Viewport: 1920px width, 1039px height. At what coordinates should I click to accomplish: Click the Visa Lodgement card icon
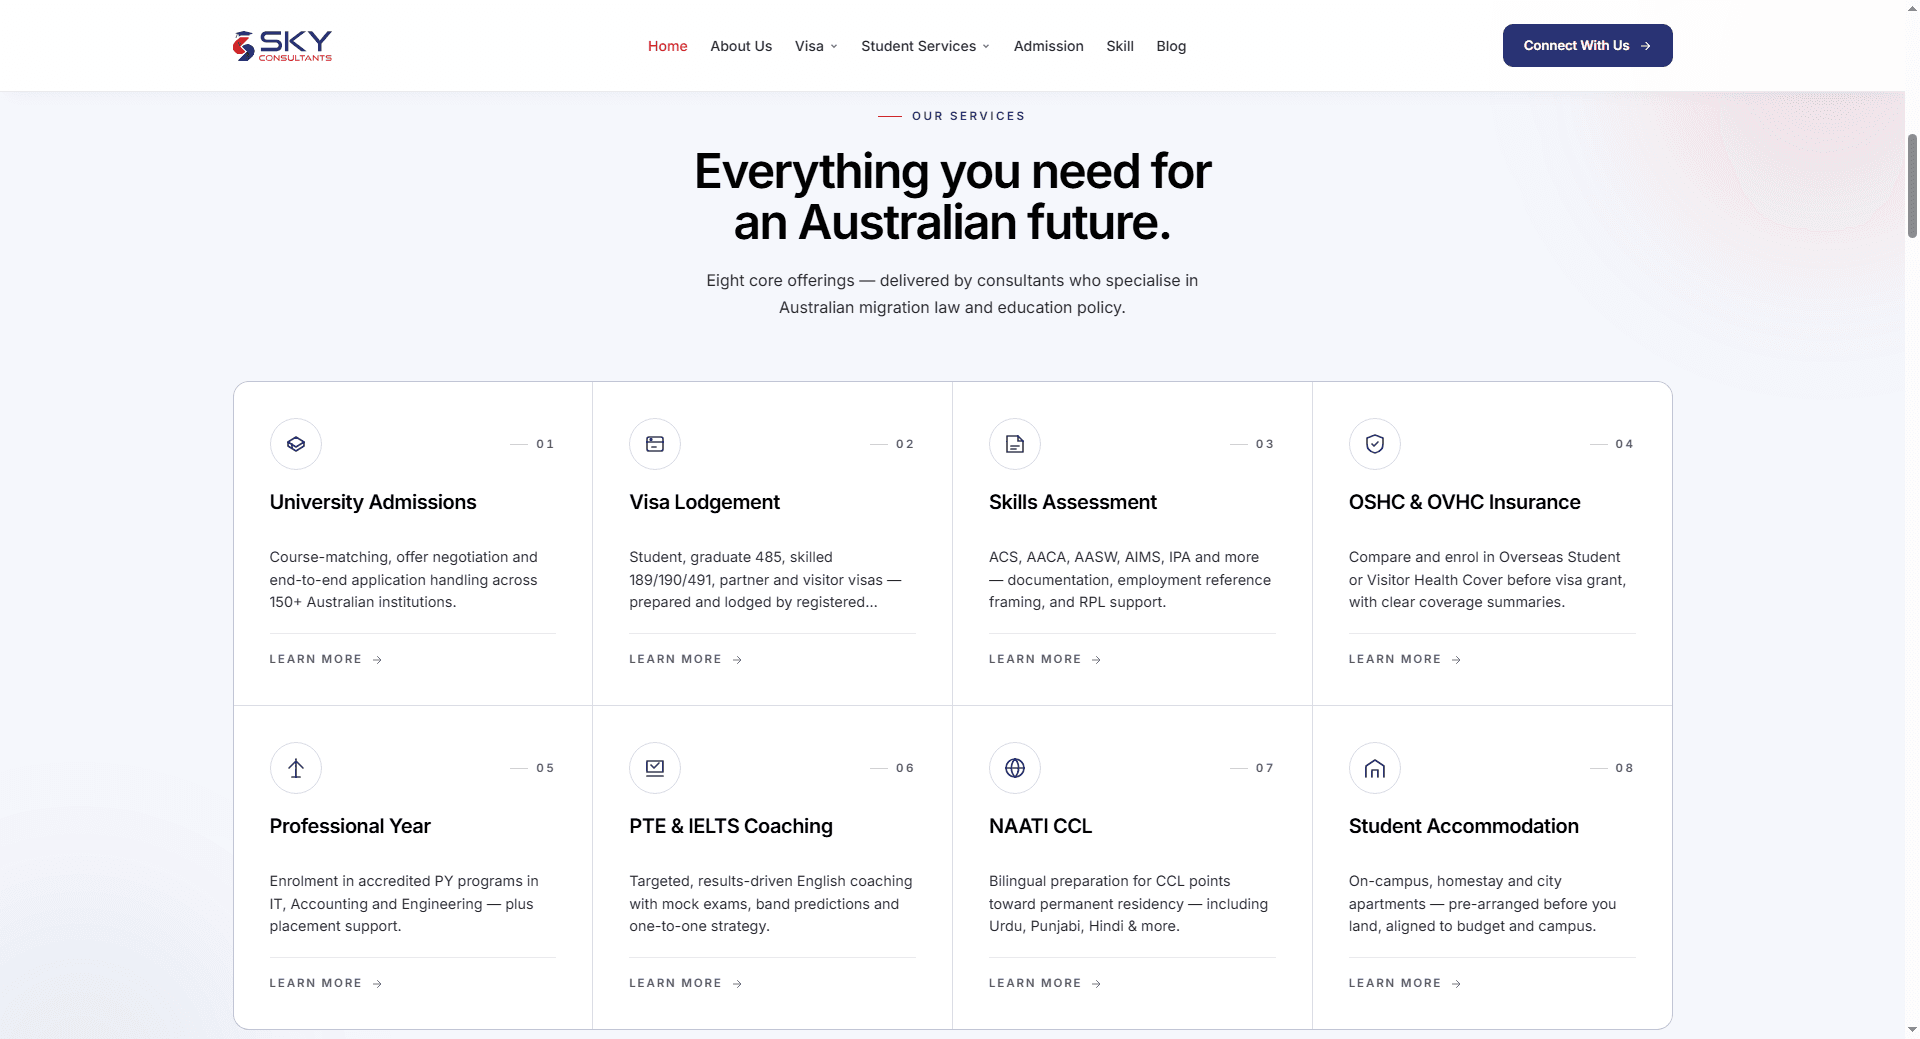(655, 444)
